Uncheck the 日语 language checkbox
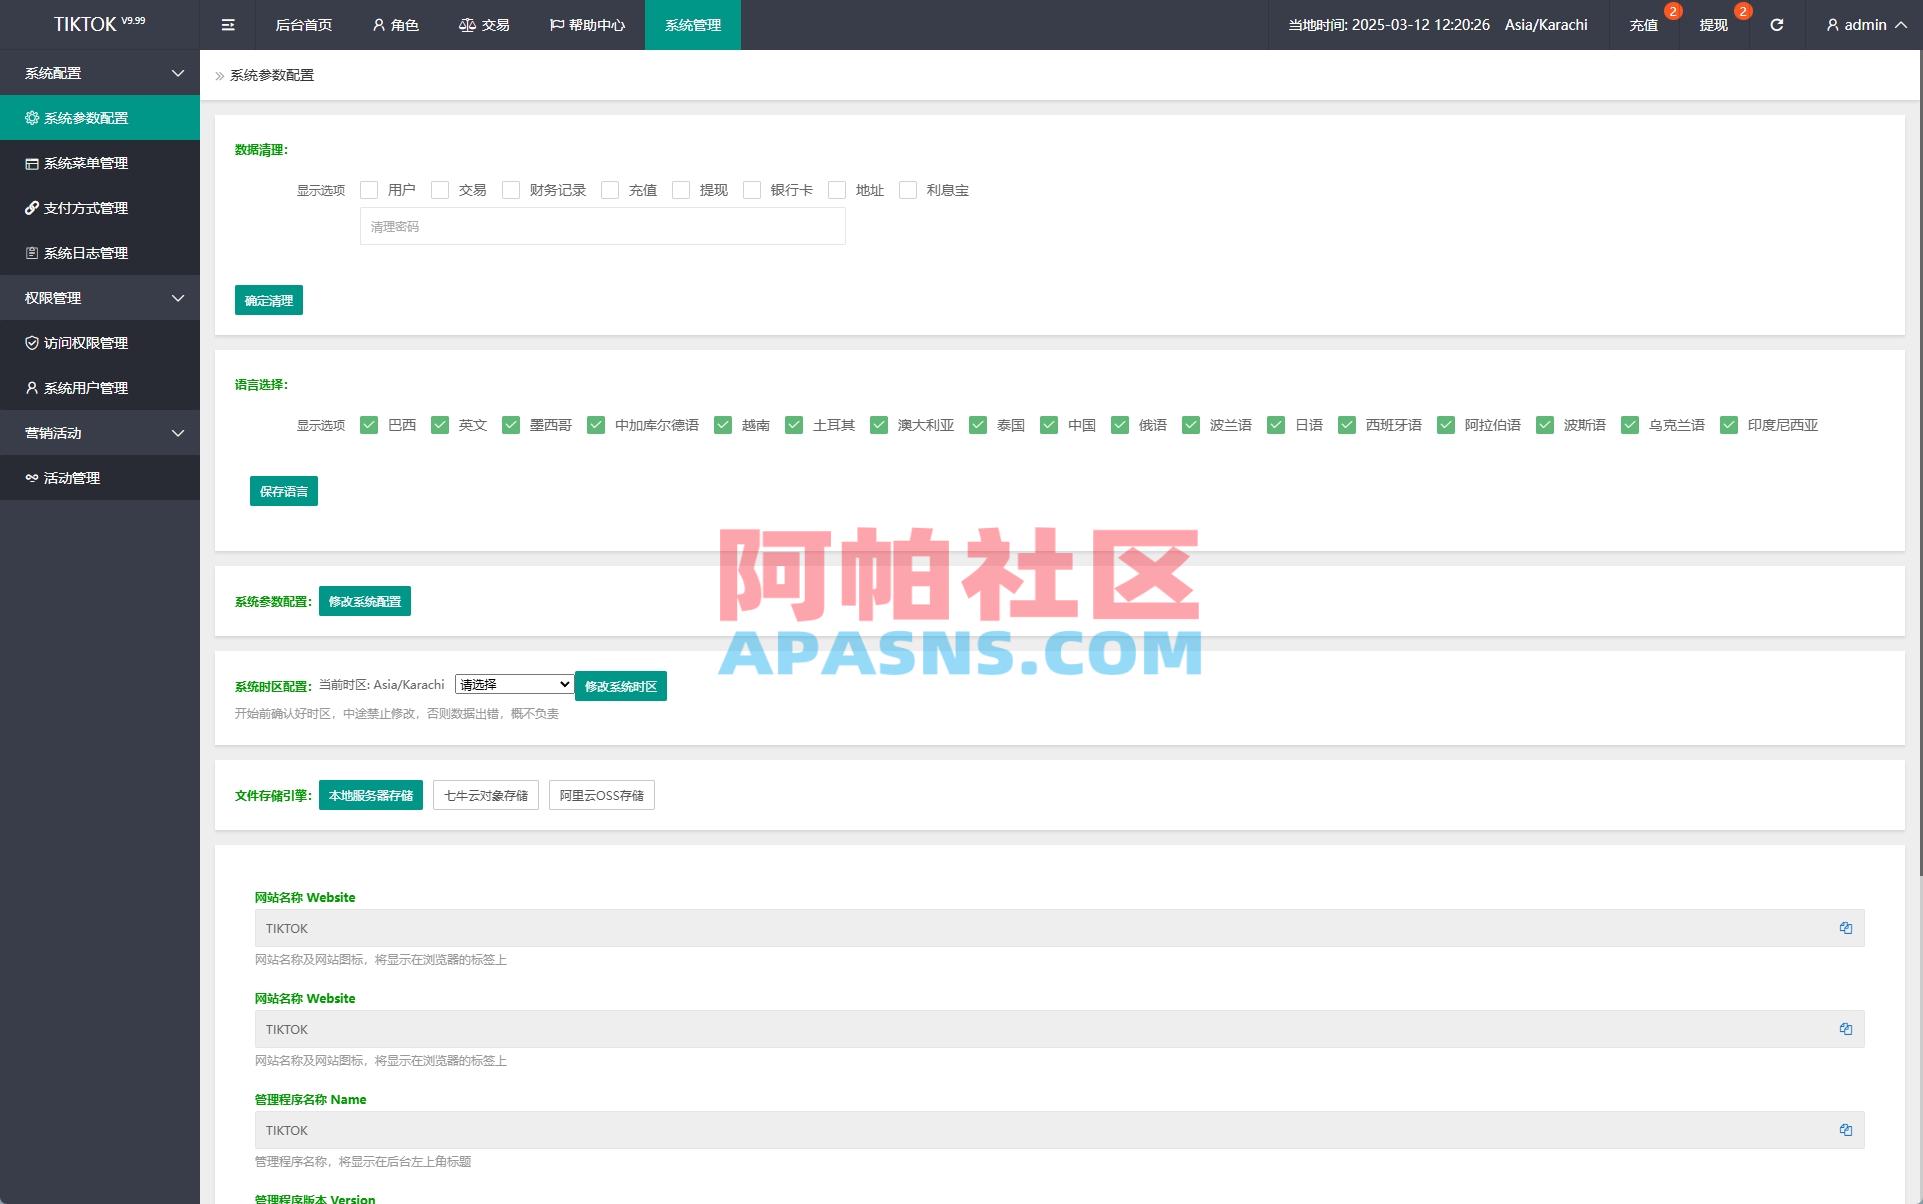The image size is (1923, 1204). click(x=1276, y=425)
